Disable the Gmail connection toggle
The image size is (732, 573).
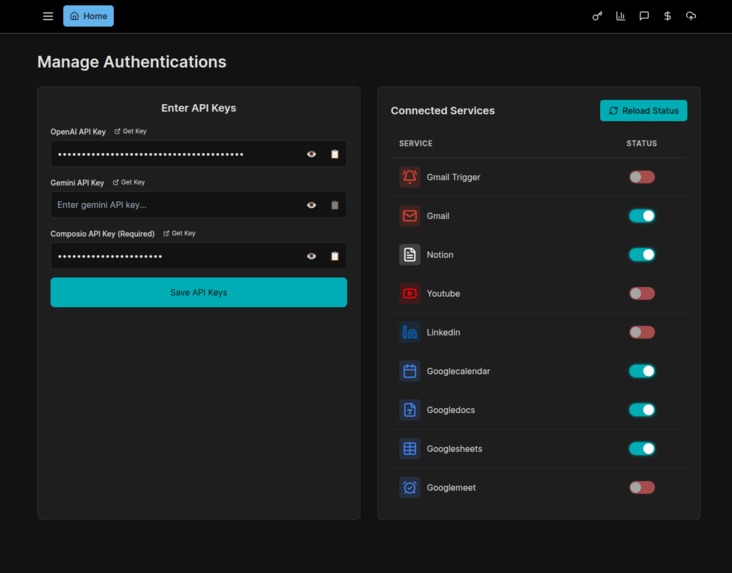(x=642, y=216)
